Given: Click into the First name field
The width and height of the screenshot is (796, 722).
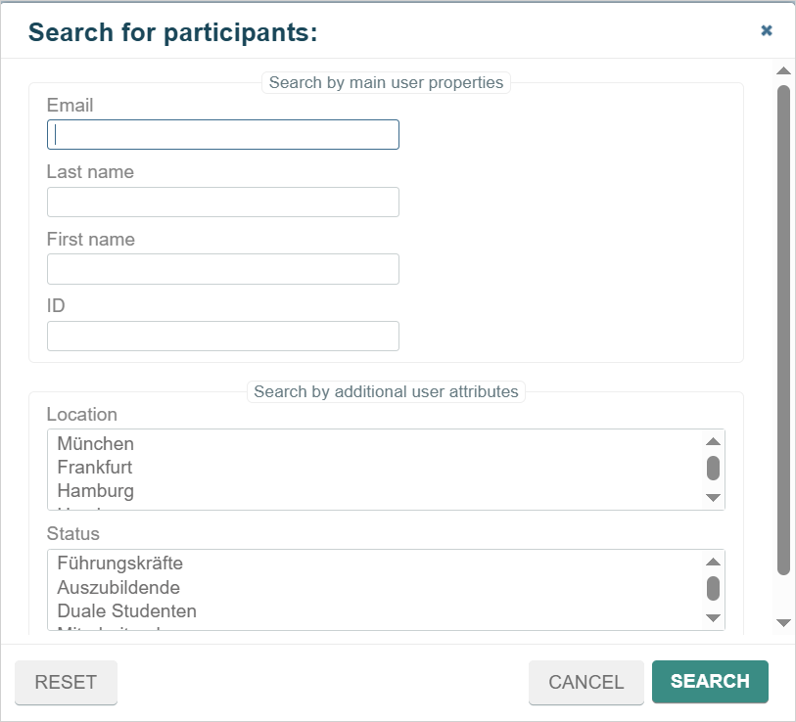Looking at the screenshot, I should point(223,269).
